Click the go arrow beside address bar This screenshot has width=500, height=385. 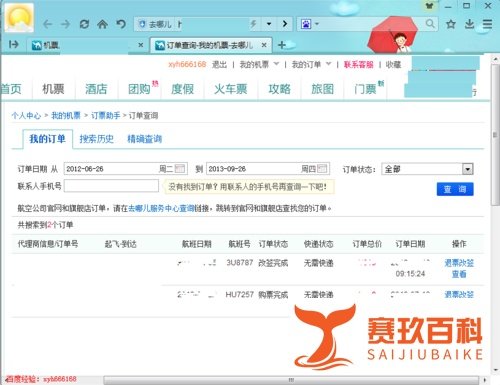tap(285, 24)
